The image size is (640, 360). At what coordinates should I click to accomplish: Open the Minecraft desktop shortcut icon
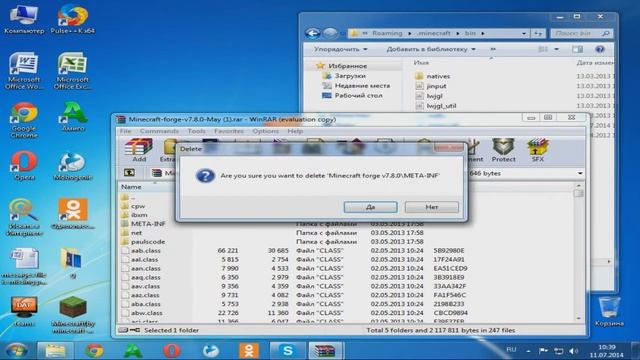[x=73, y=315]
